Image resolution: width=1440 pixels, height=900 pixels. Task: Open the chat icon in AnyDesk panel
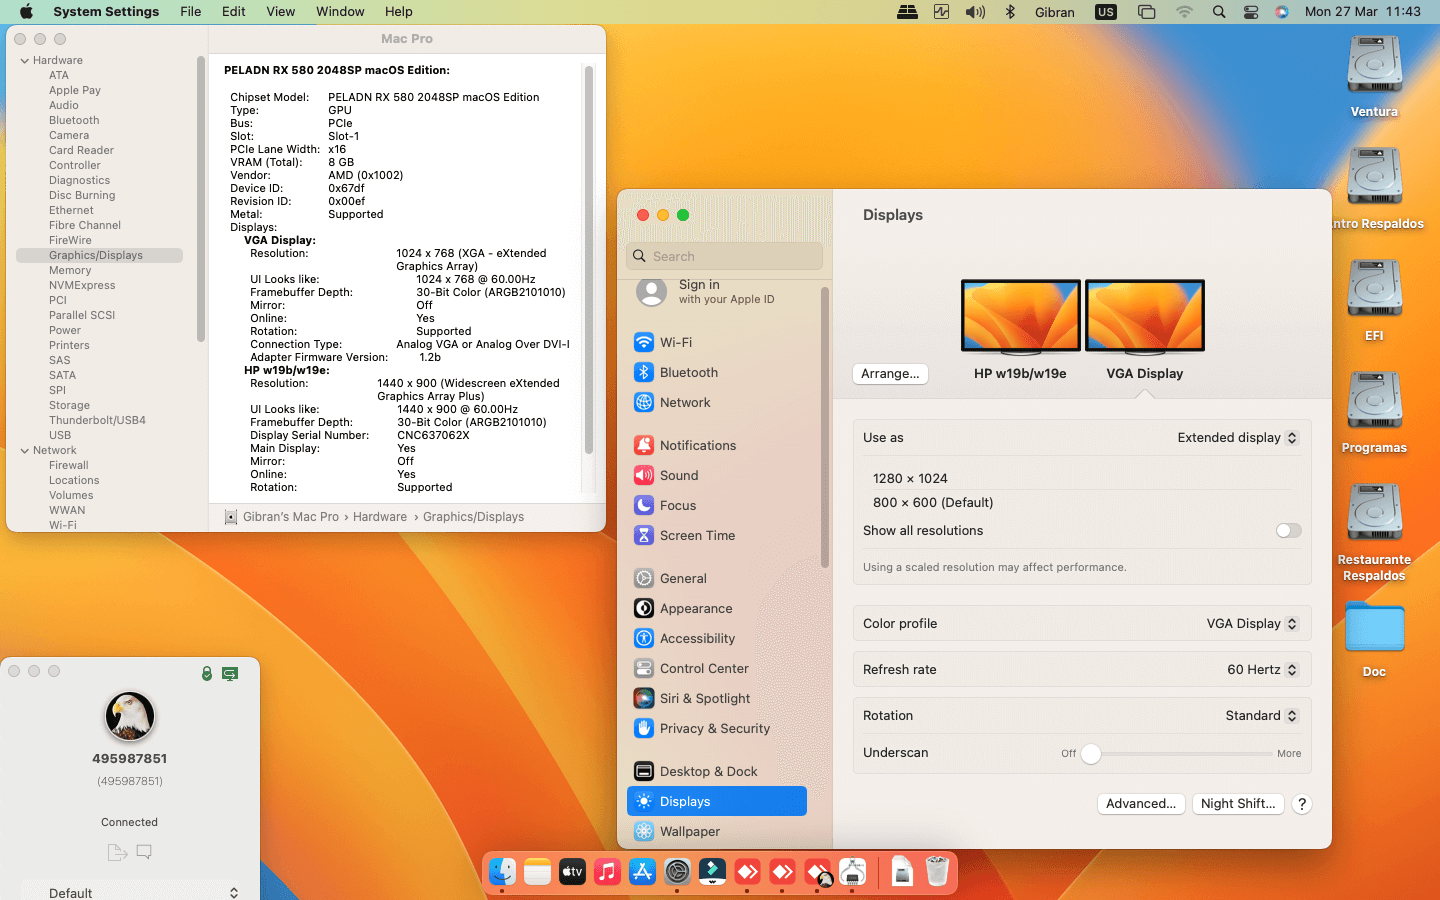(144, 852)
